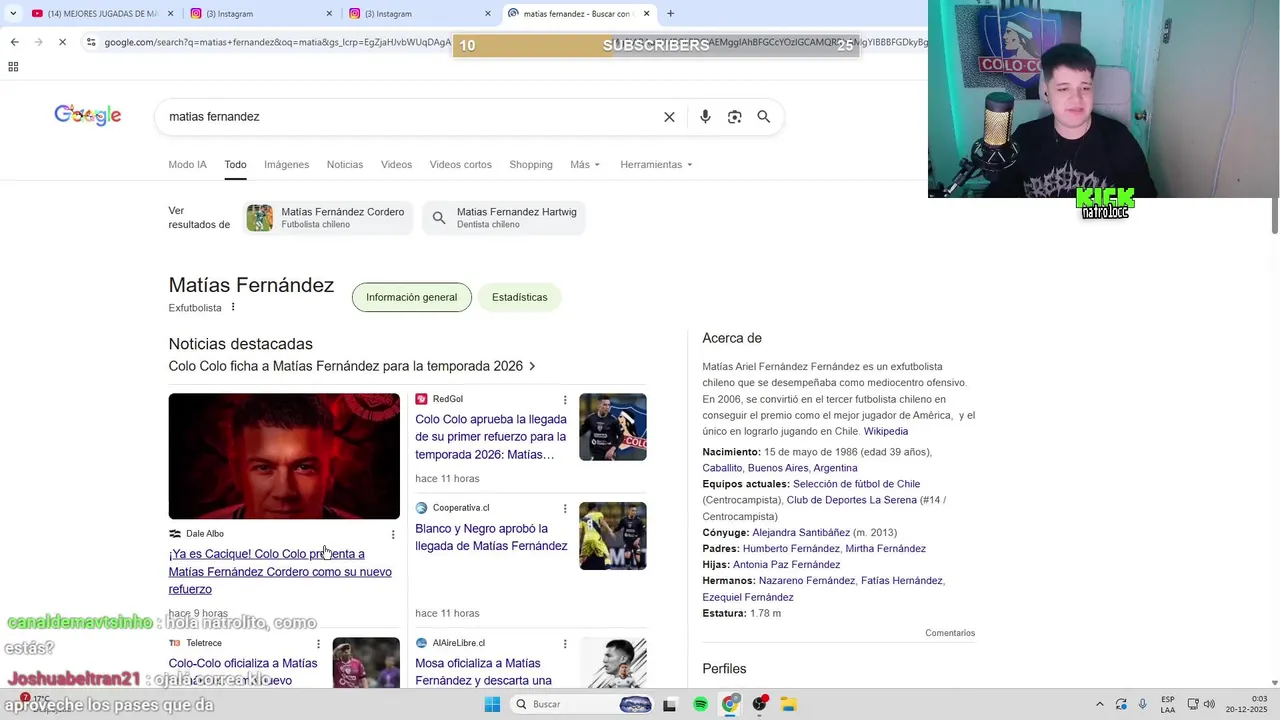1280x720 pixels.
Task: Open the apps grid bookmark icon
Action: pos(13,67)
